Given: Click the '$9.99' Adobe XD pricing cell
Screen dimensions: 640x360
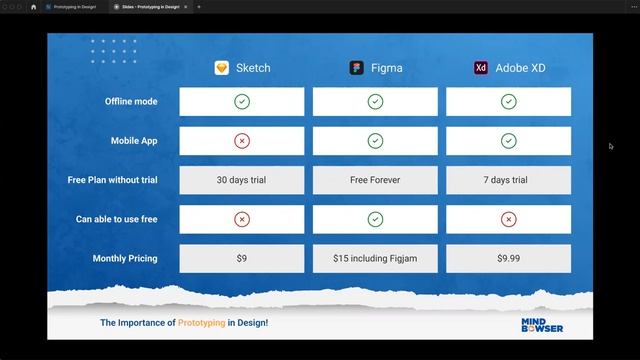Looking at the screenshot, I should [x=509, y=258].
